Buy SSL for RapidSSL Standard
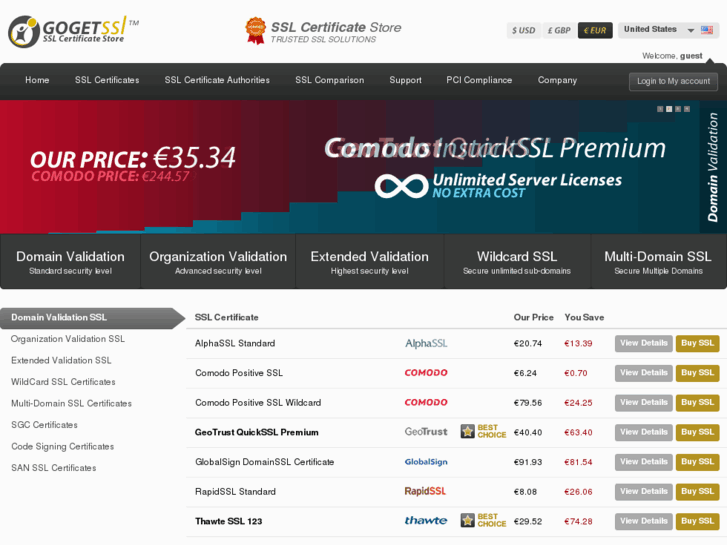 click(x=697, y=492)
